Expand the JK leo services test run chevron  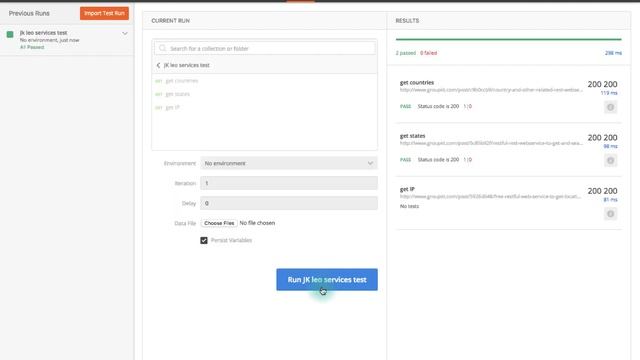point(125,33)
